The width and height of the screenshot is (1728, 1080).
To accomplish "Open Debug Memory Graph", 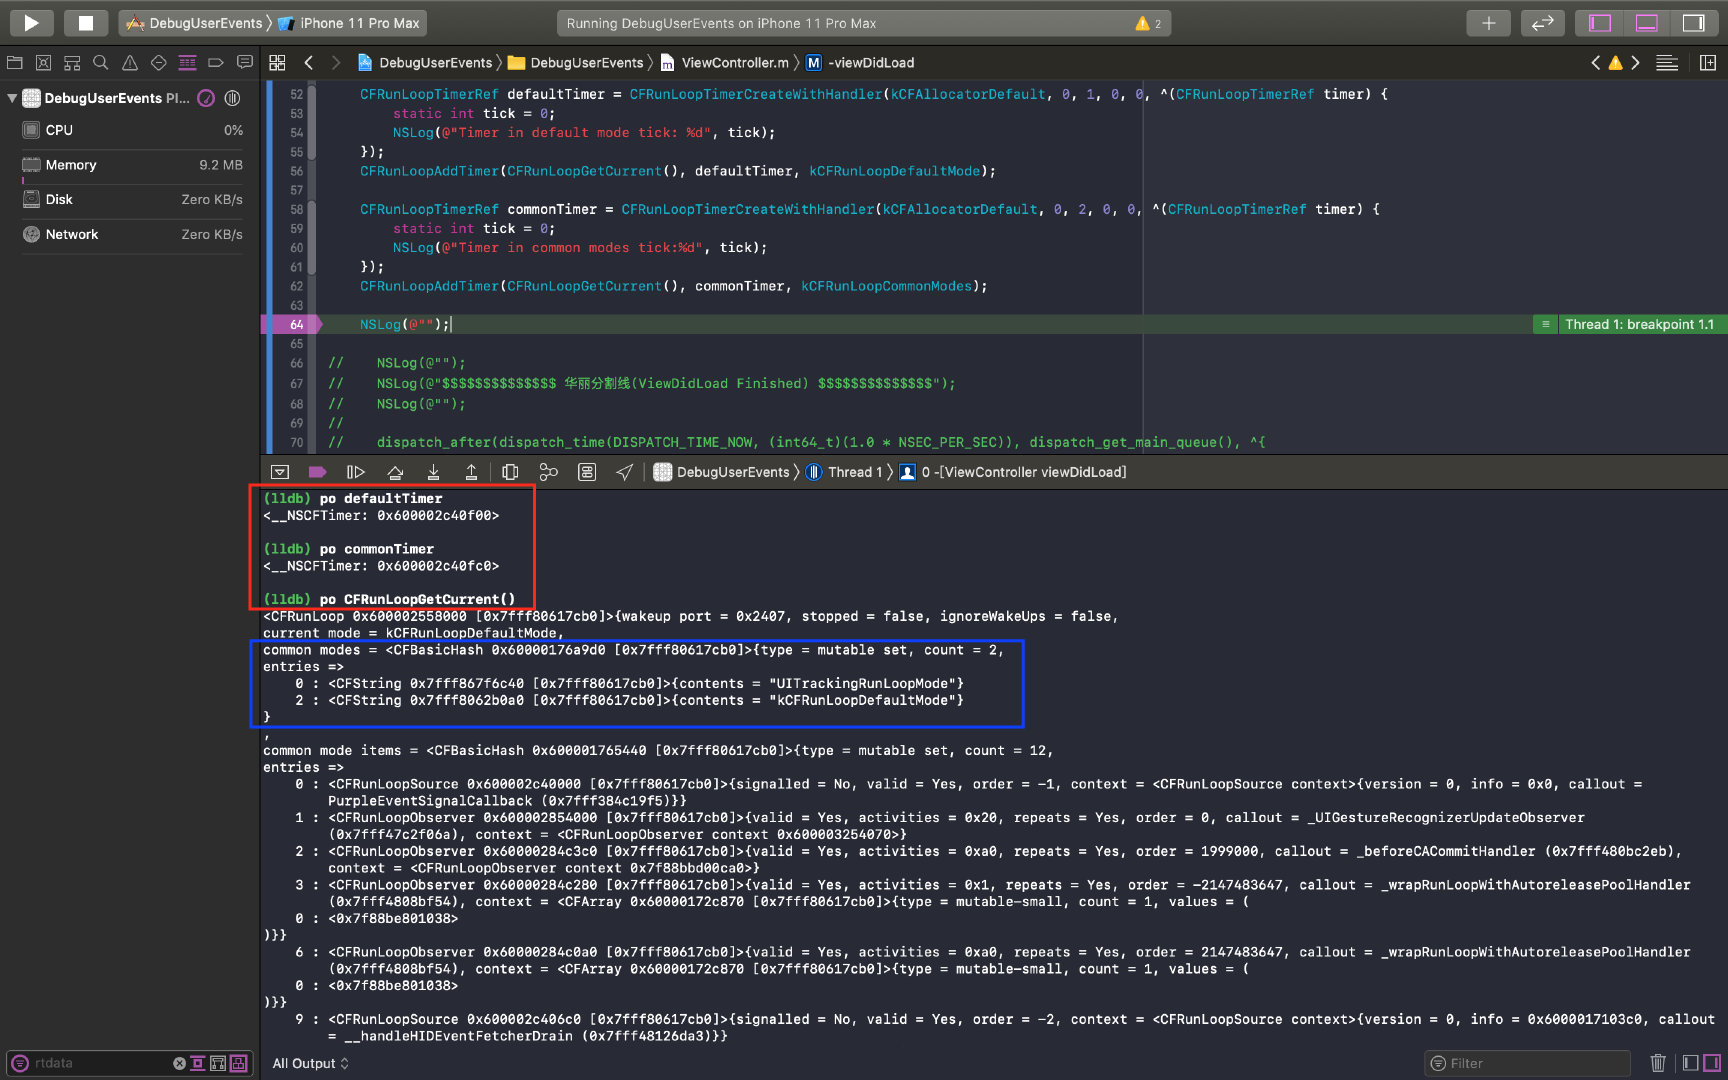I will coord(548,472).
